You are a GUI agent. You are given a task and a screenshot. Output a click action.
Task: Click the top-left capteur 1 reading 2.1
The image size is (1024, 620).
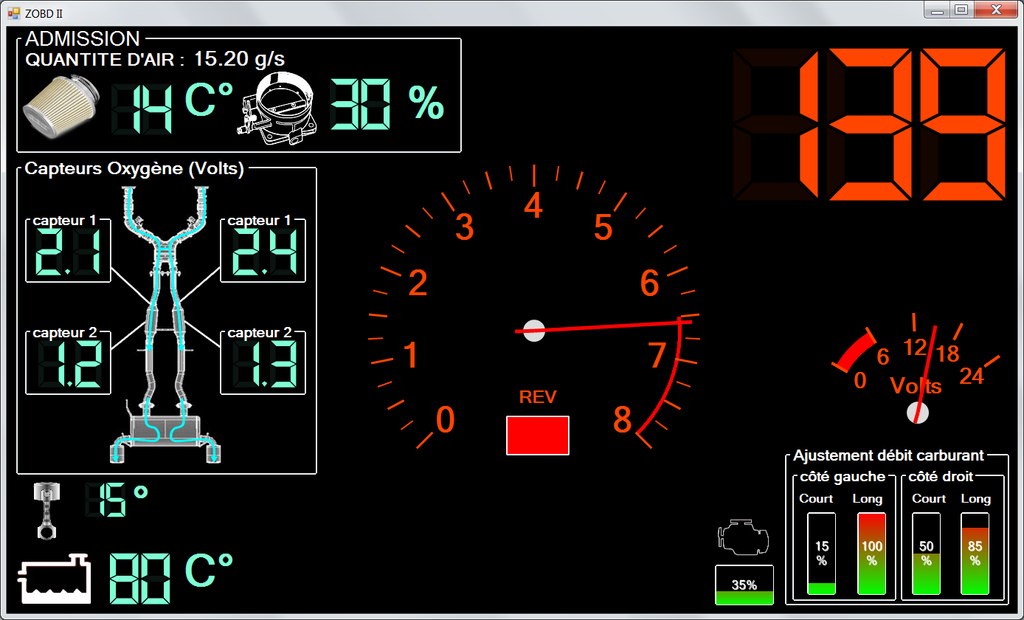(68, 255)
